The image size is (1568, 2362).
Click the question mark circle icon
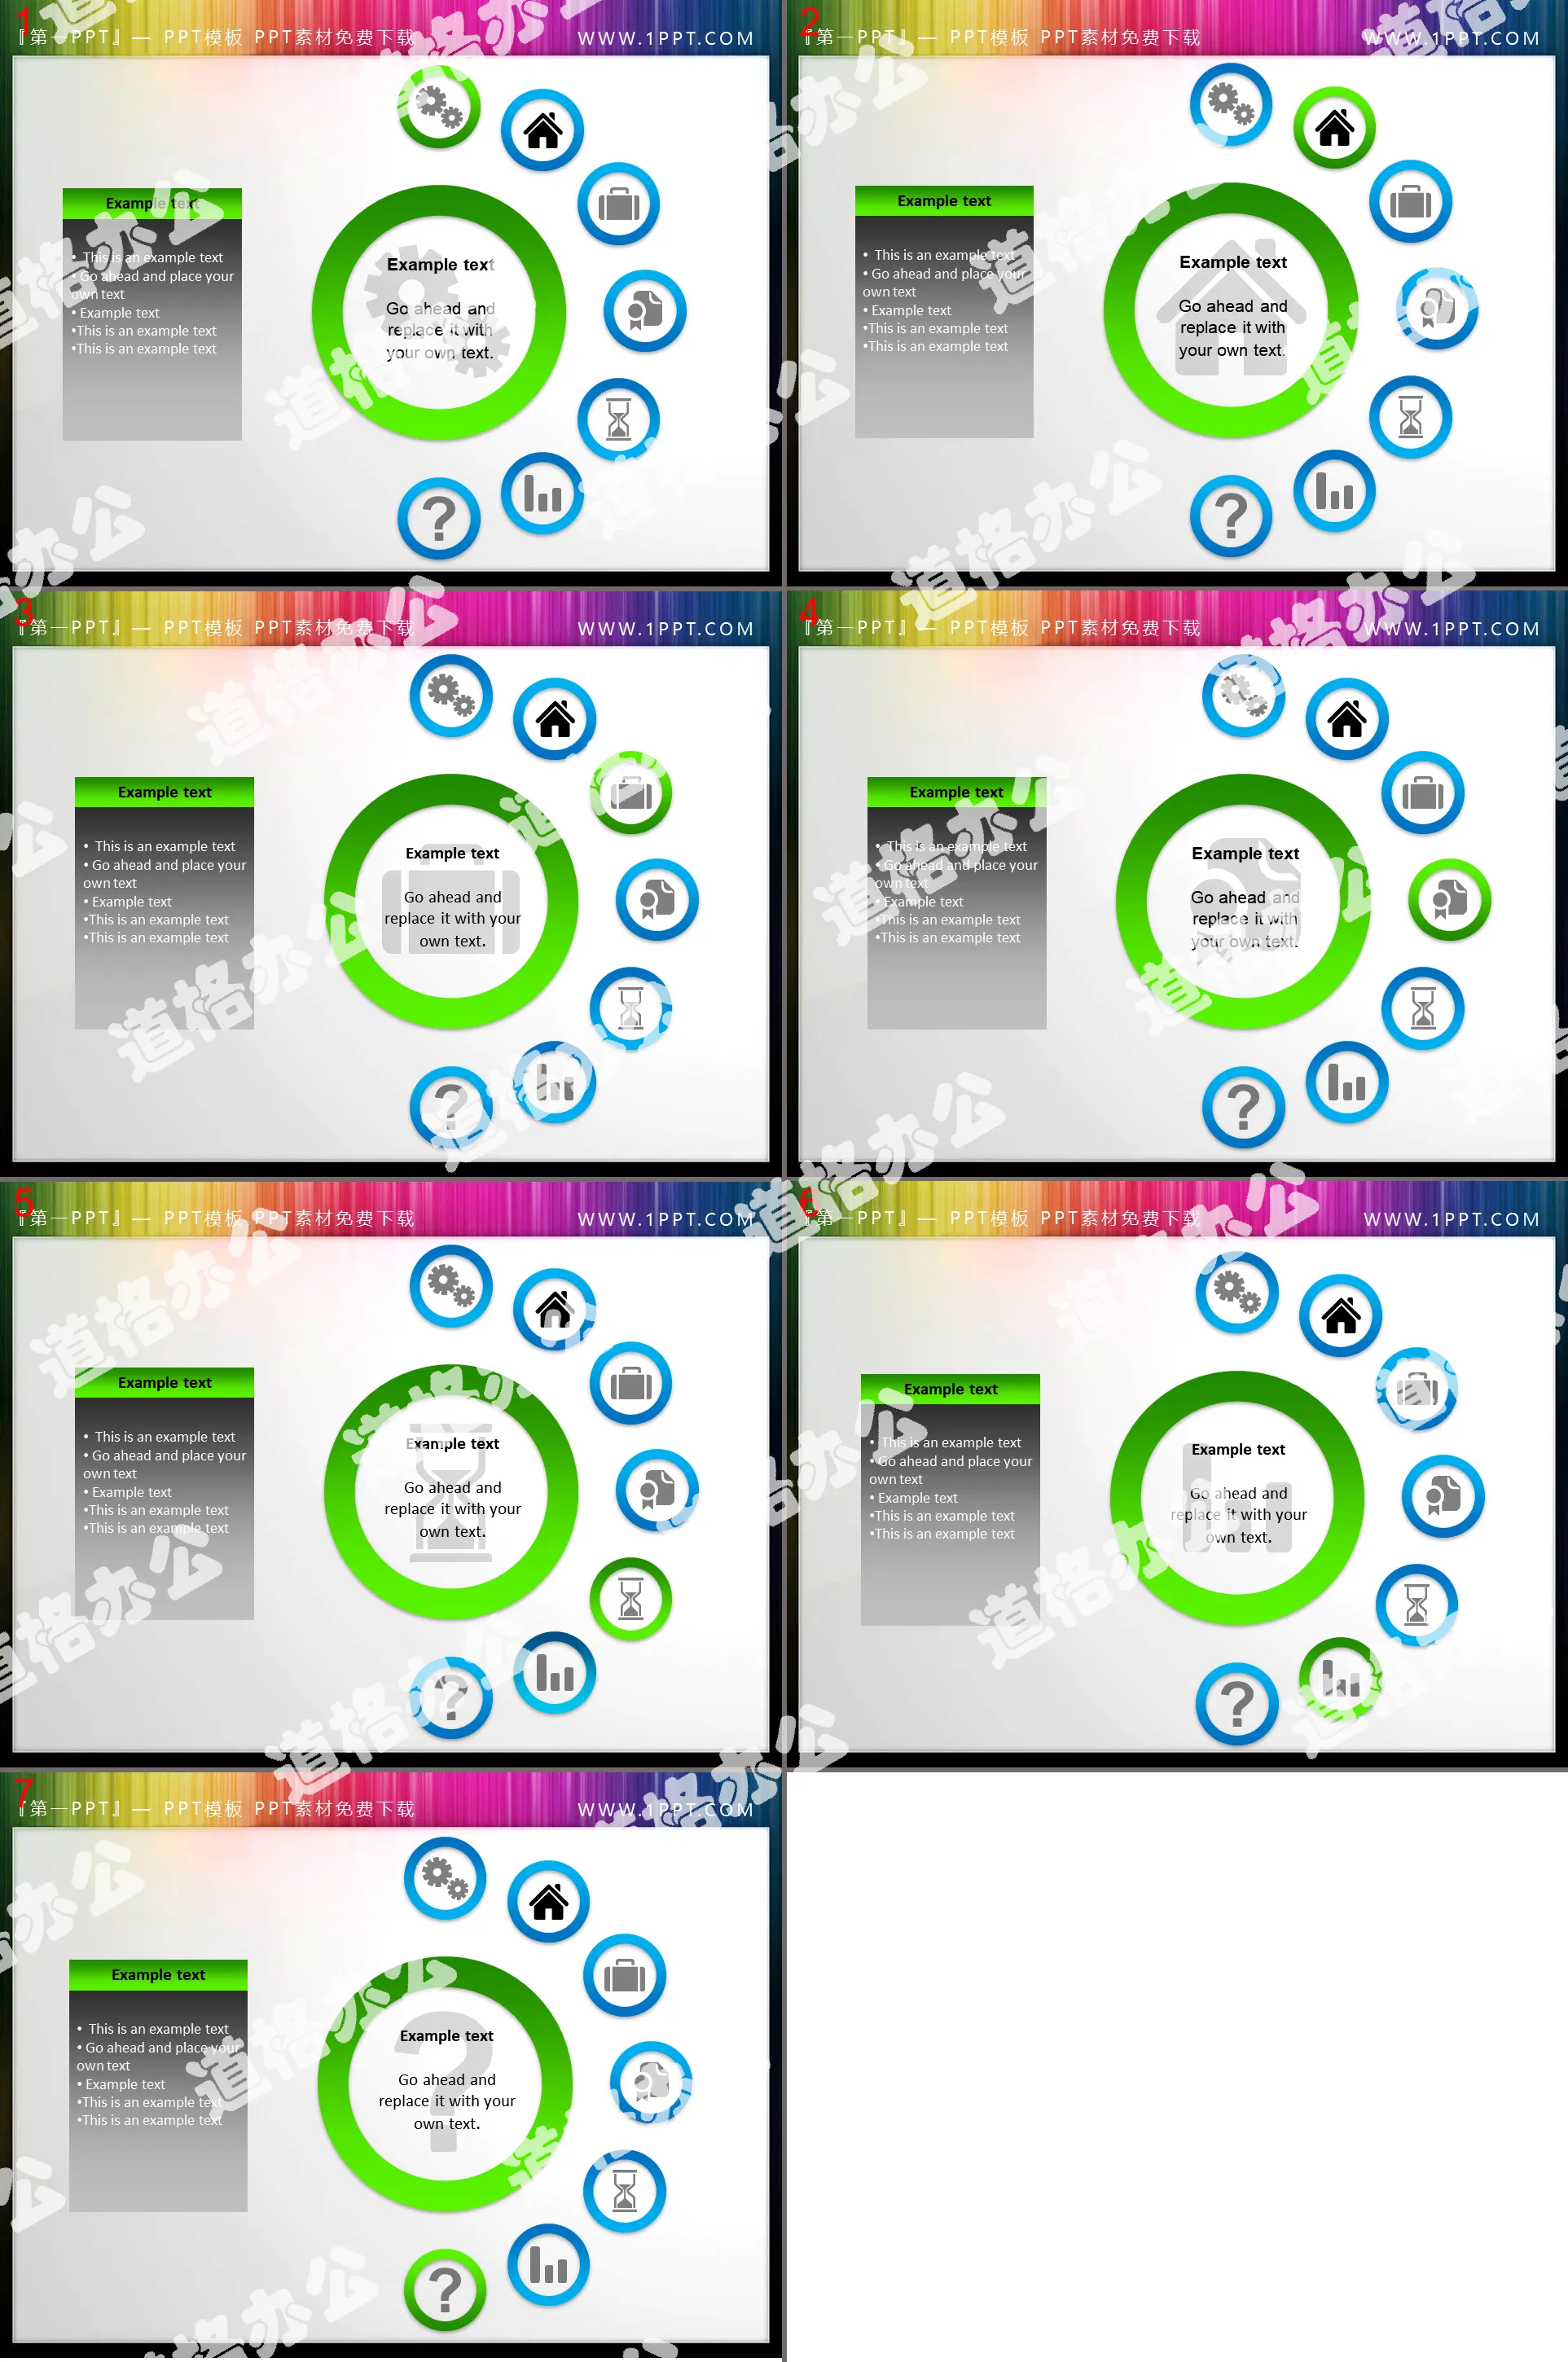point(437,516)
